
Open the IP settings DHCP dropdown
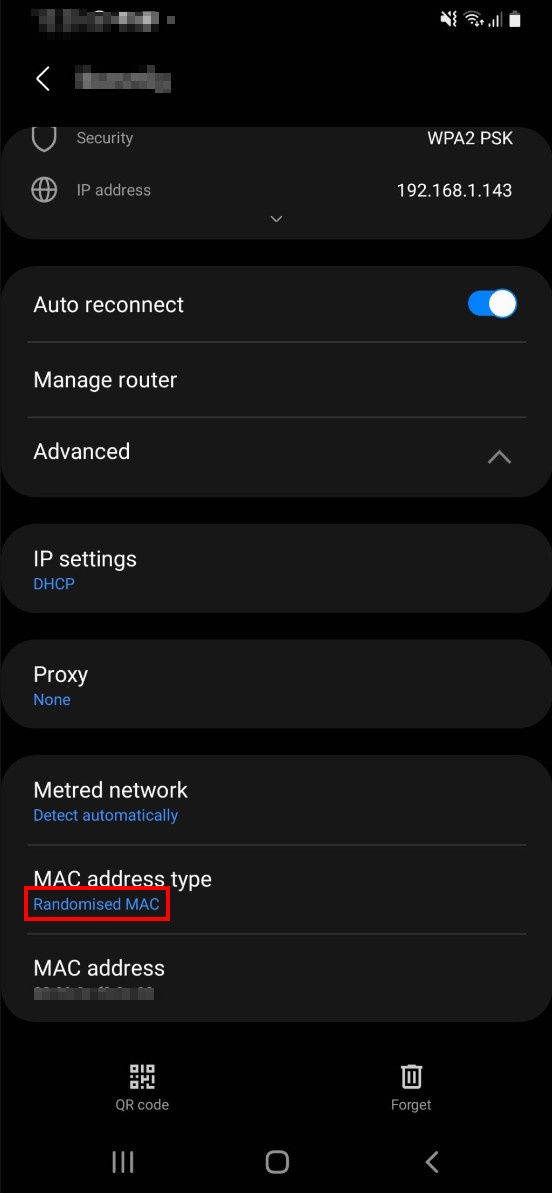[276, 568]
